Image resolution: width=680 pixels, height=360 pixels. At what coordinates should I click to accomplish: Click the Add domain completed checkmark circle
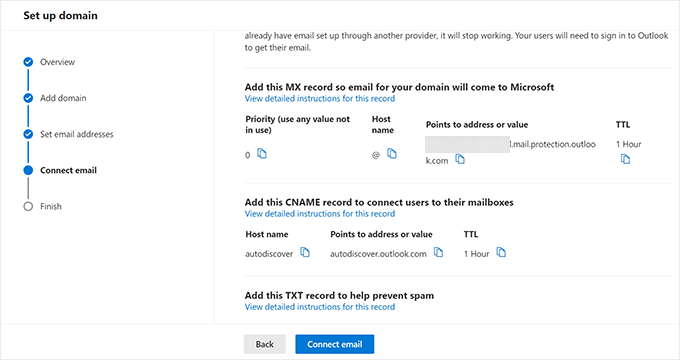pyautogui.click(x=28, y=98)
